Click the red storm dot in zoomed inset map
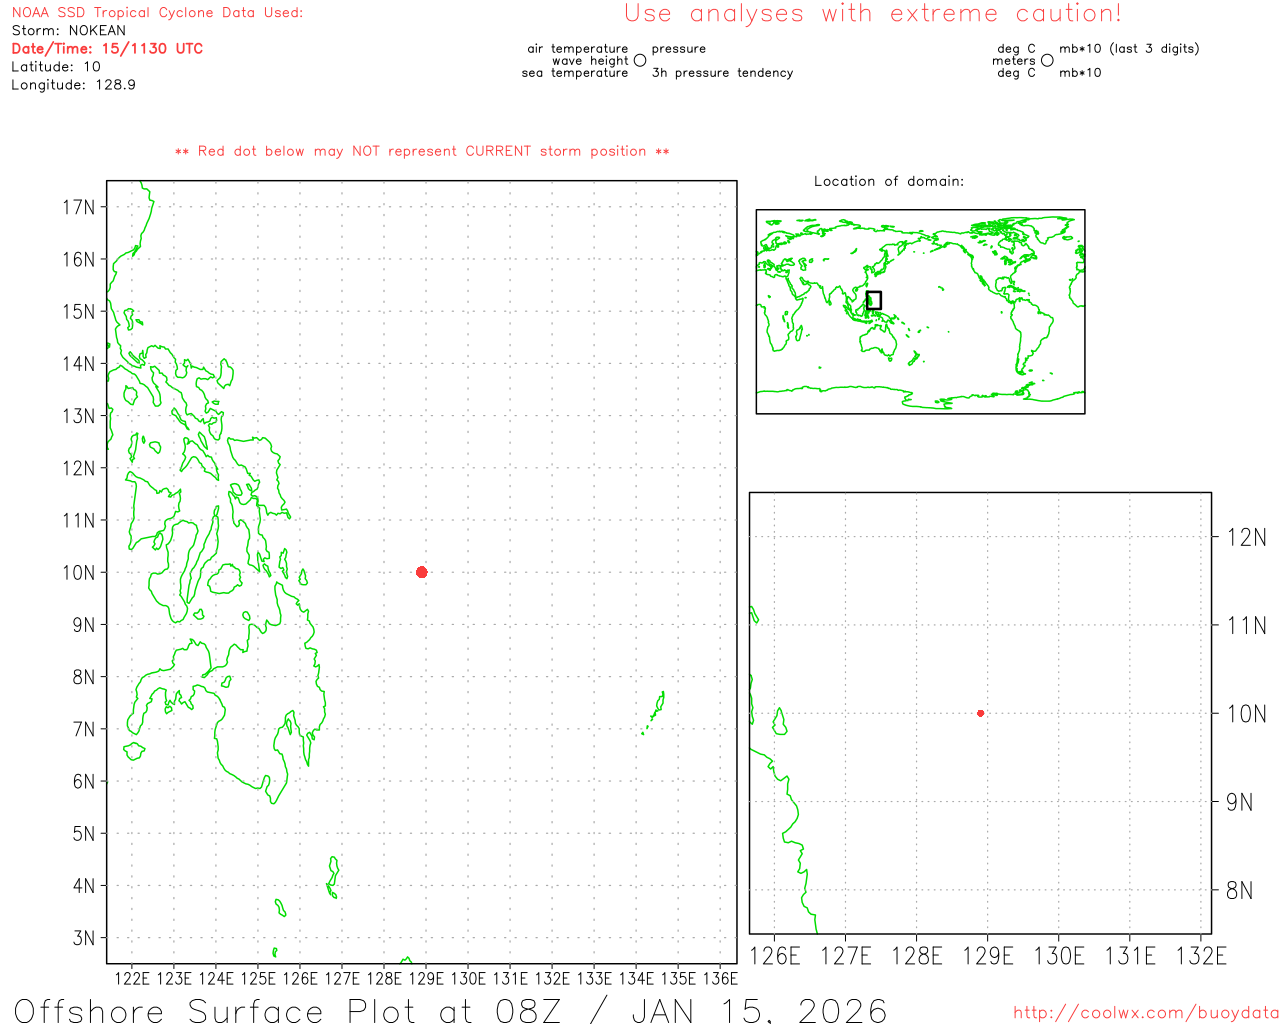This screenshot has height=1024, width=1280. [980, 713]
